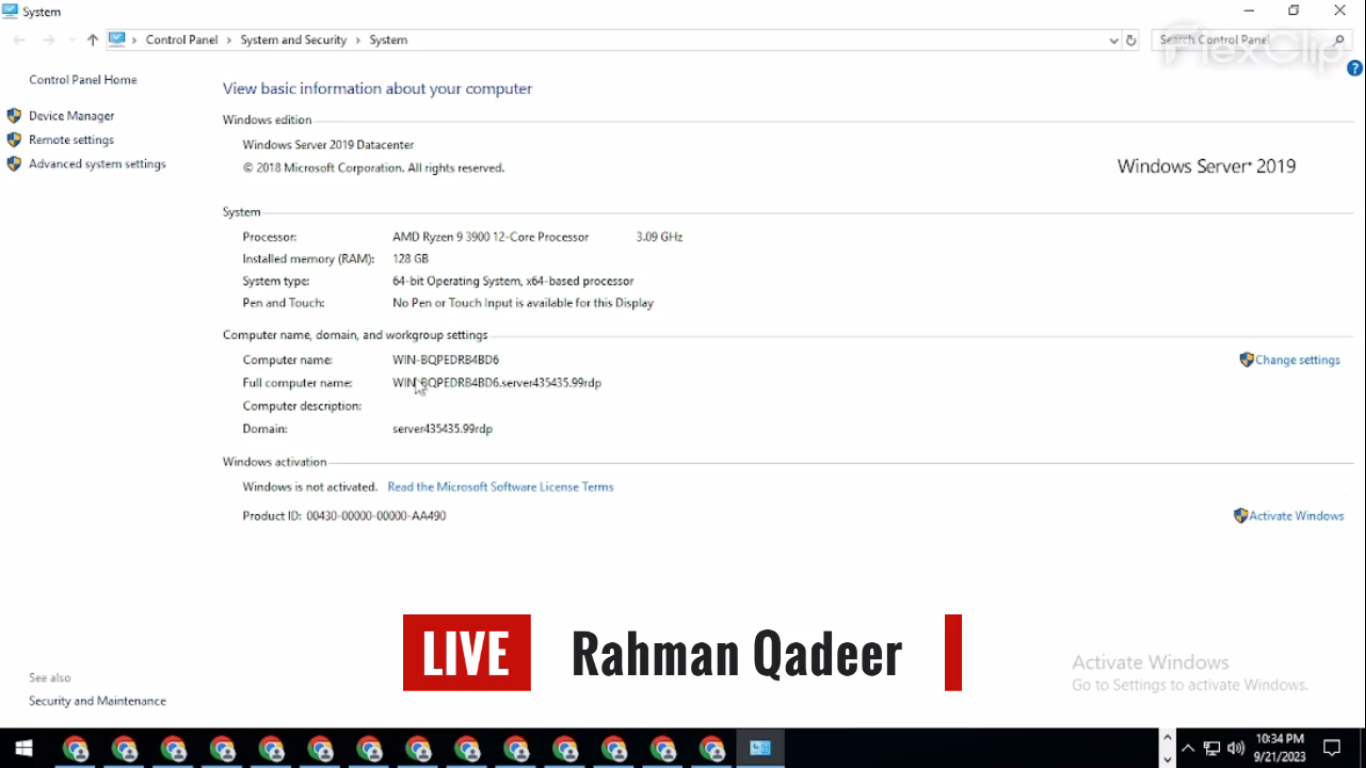Click the 'Computer description:' label
Image resolution: width=1366 pixels, height=768 pixels.
pos(302,406)
